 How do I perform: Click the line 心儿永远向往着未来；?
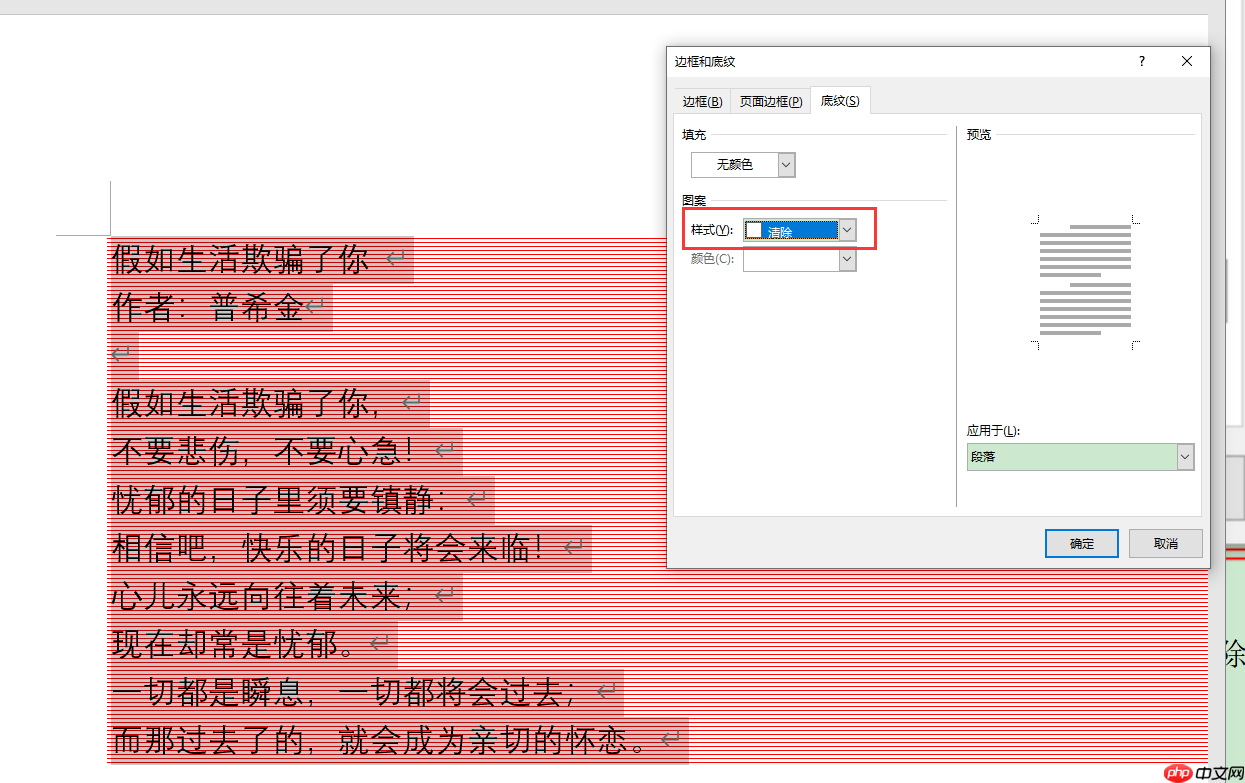click(x=262, y=596)
